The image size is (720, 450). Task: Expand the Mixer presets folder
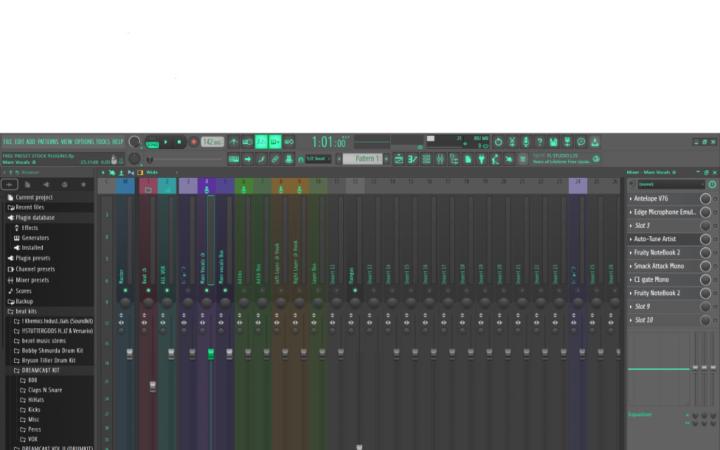(x=34, y=279)
